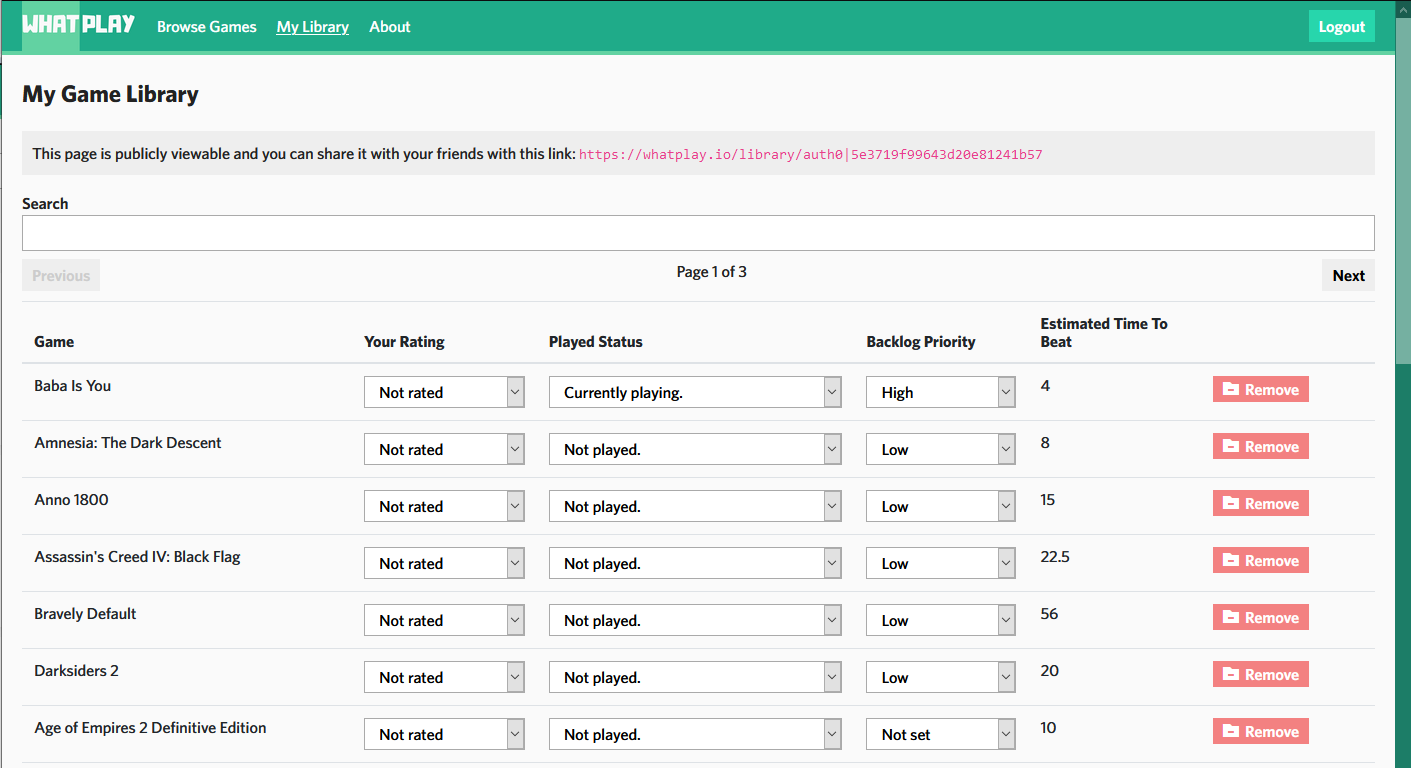1411x768 pixels.
Task: Set backlog priority for Bravely Default
Action: click(941, 621)
